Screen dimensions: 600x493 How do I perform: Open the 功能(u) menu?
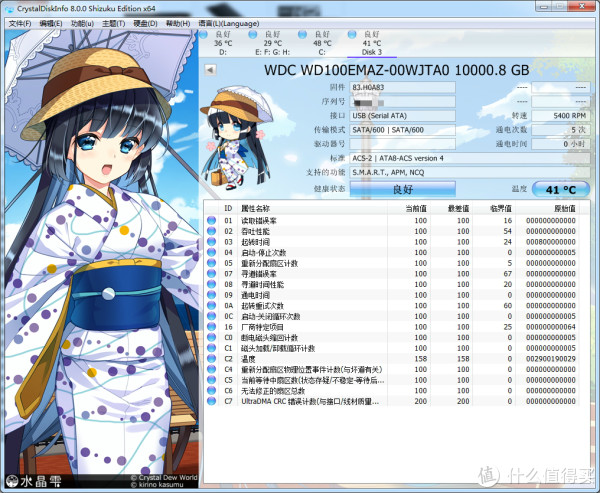[82, 24]
